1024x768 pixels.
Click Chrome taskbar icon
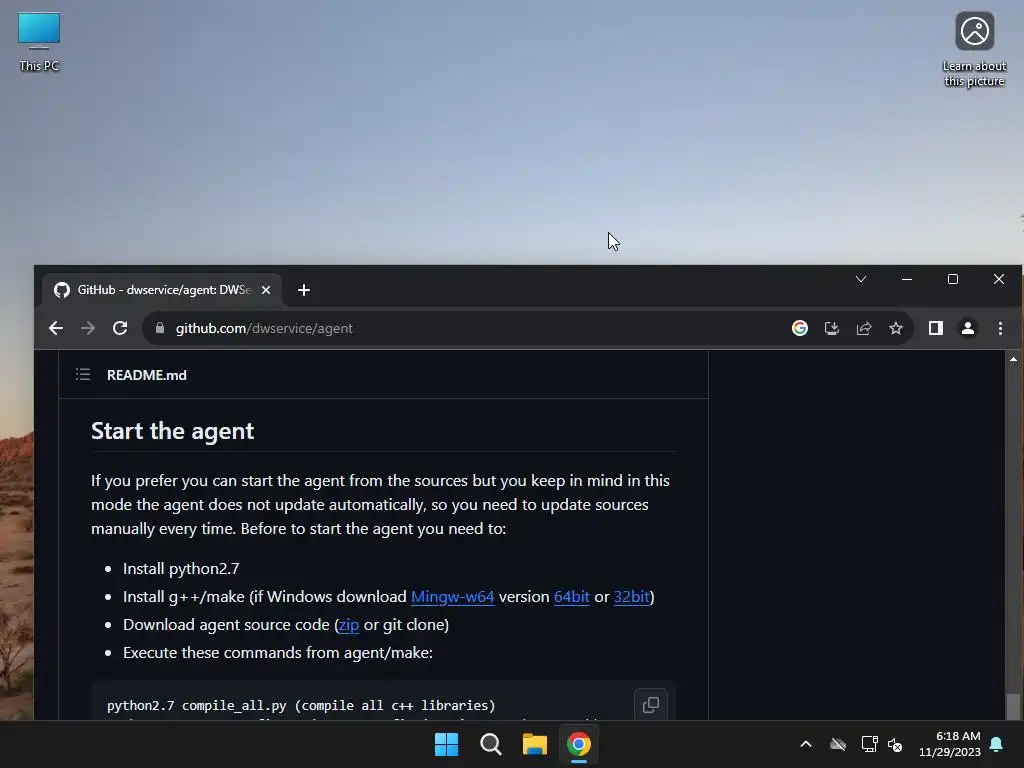(x=579, y=744)
